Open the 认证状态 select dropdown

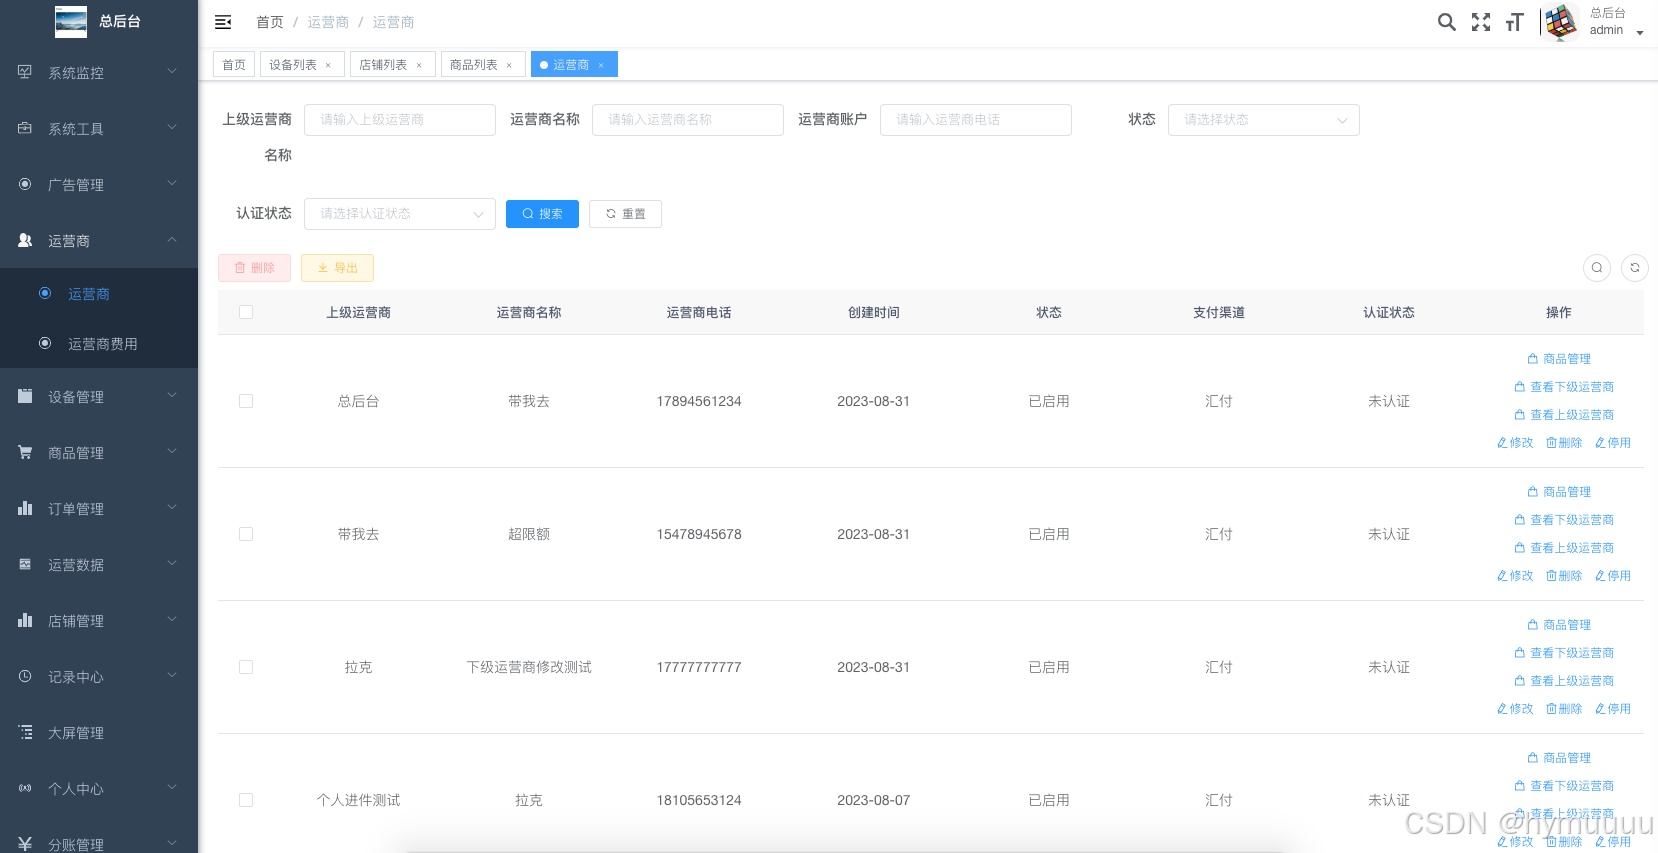pos(400,214)
